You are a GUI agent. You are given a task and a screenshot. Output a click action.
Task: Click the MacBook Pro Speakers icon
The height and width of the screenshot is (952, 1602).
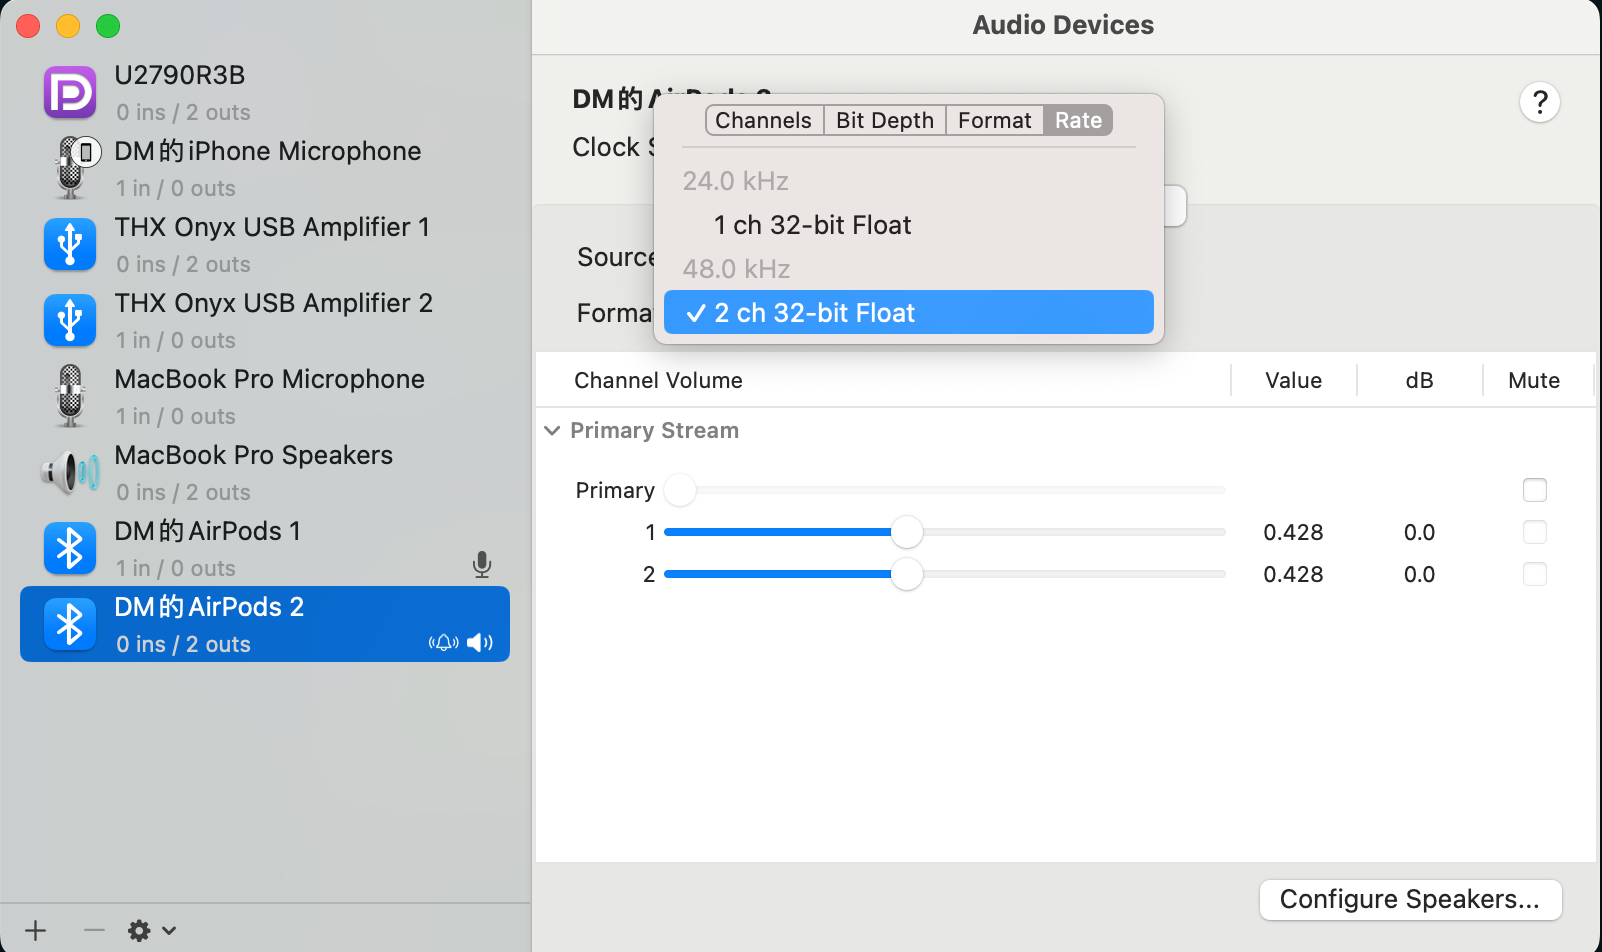click(70, 472)
